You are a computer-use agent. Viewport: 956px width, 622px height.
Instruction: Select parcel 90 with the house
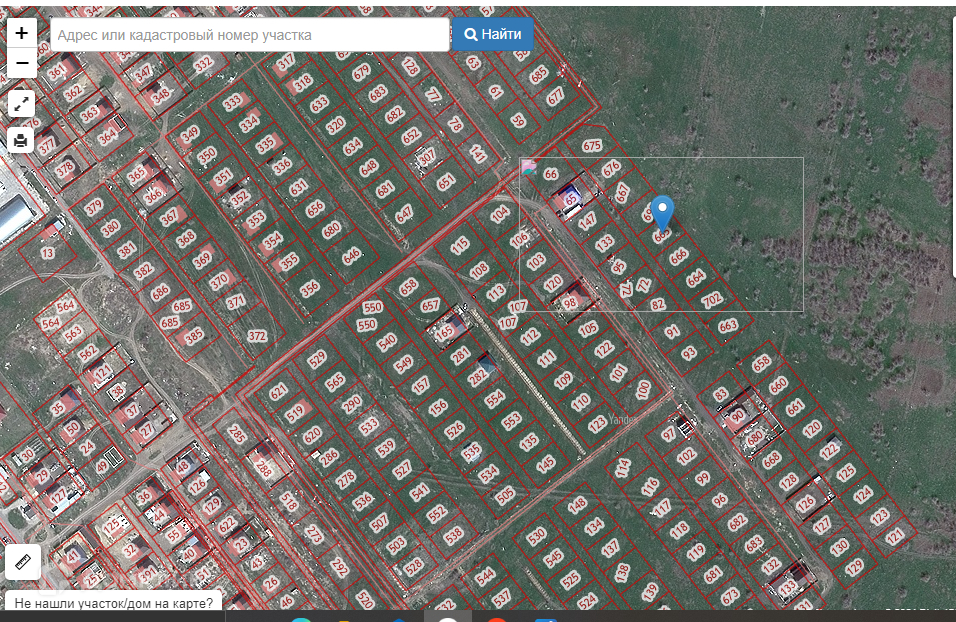[737, 416]
